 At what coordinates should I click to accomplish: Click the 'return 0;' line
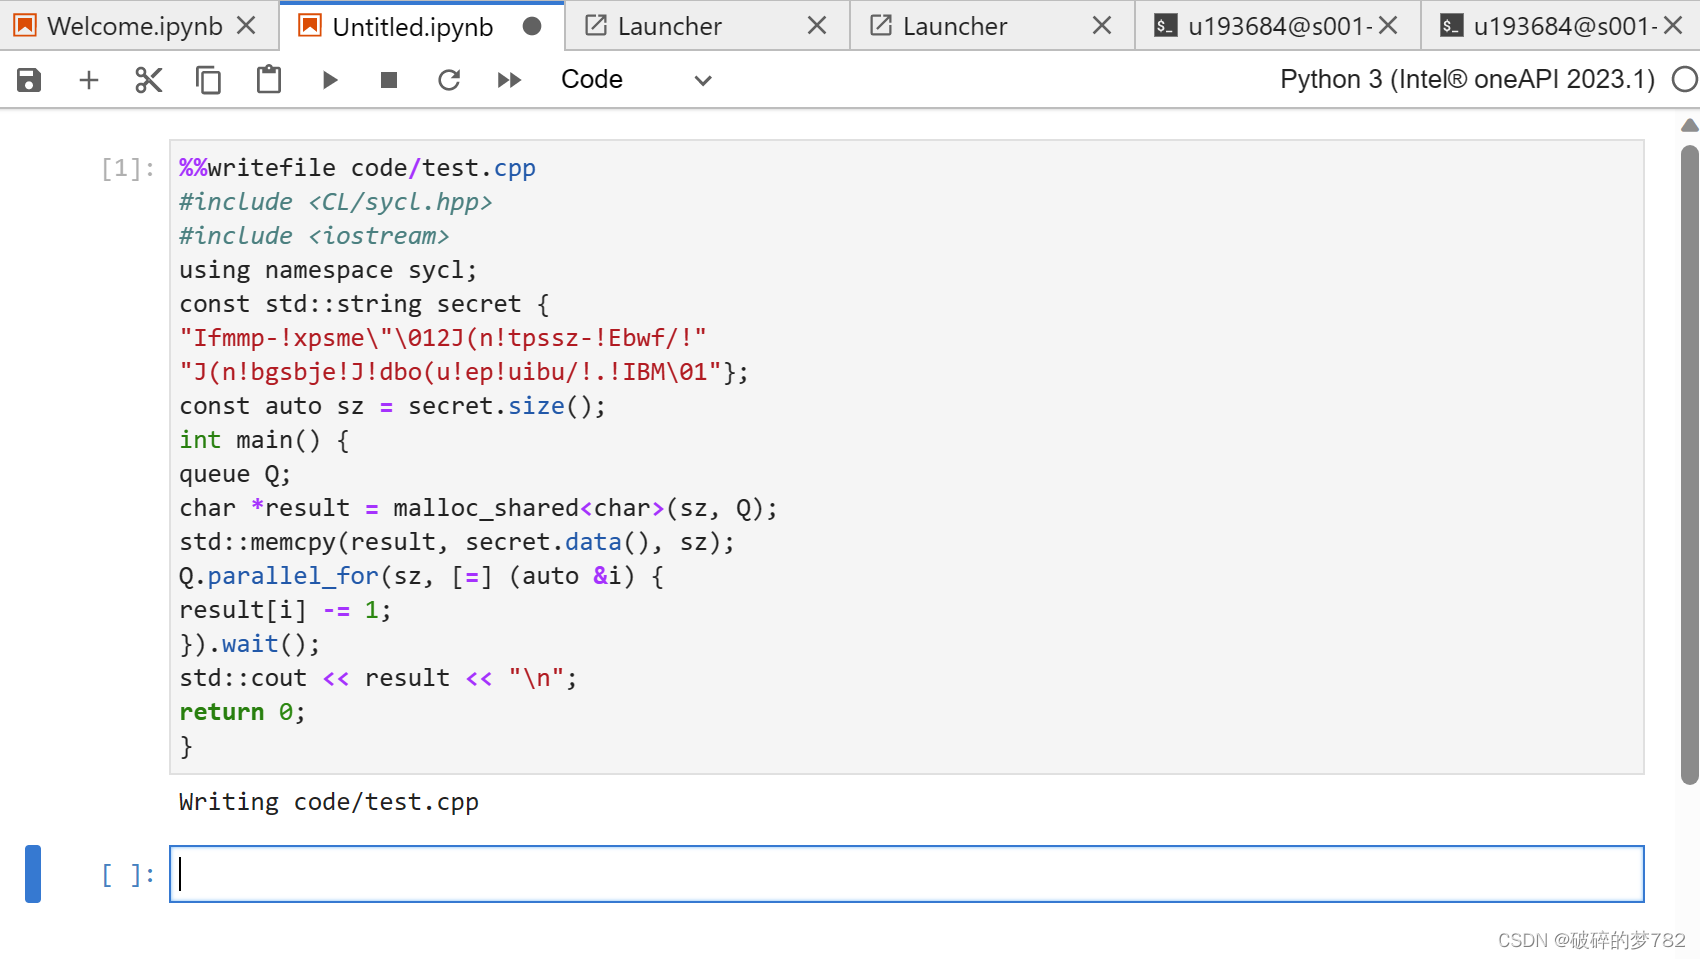(242, 712)
